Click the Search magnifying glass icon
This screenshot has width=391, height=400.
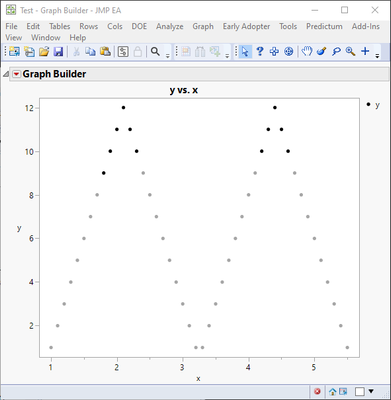click(x=155, y=52)
